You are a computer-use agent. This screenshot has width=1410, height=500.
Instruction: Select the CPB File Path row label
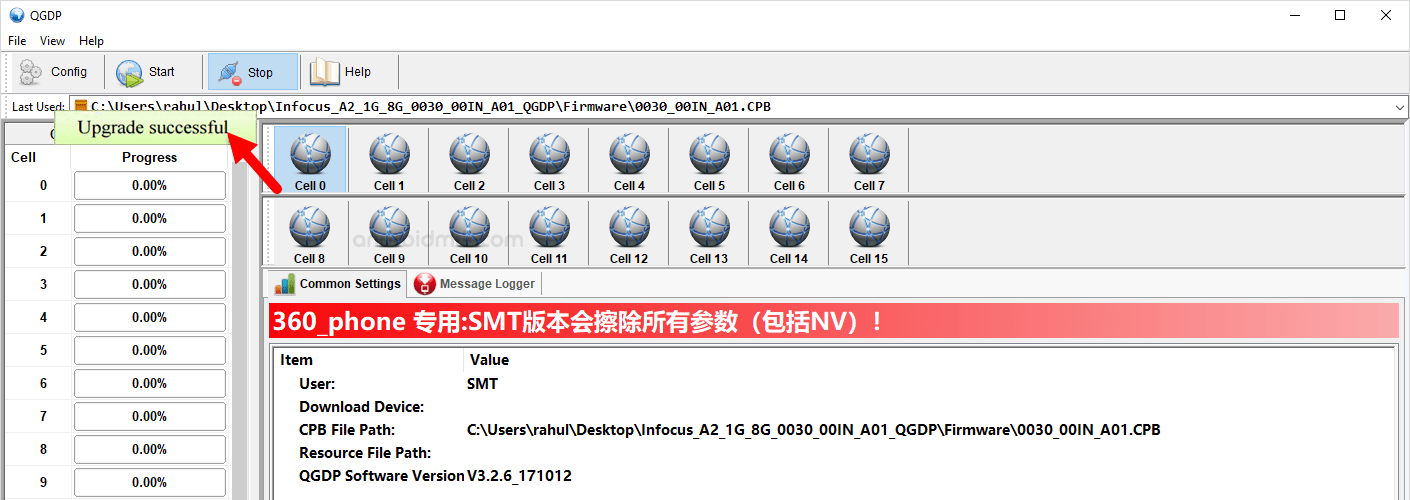[x=347, y=429]
